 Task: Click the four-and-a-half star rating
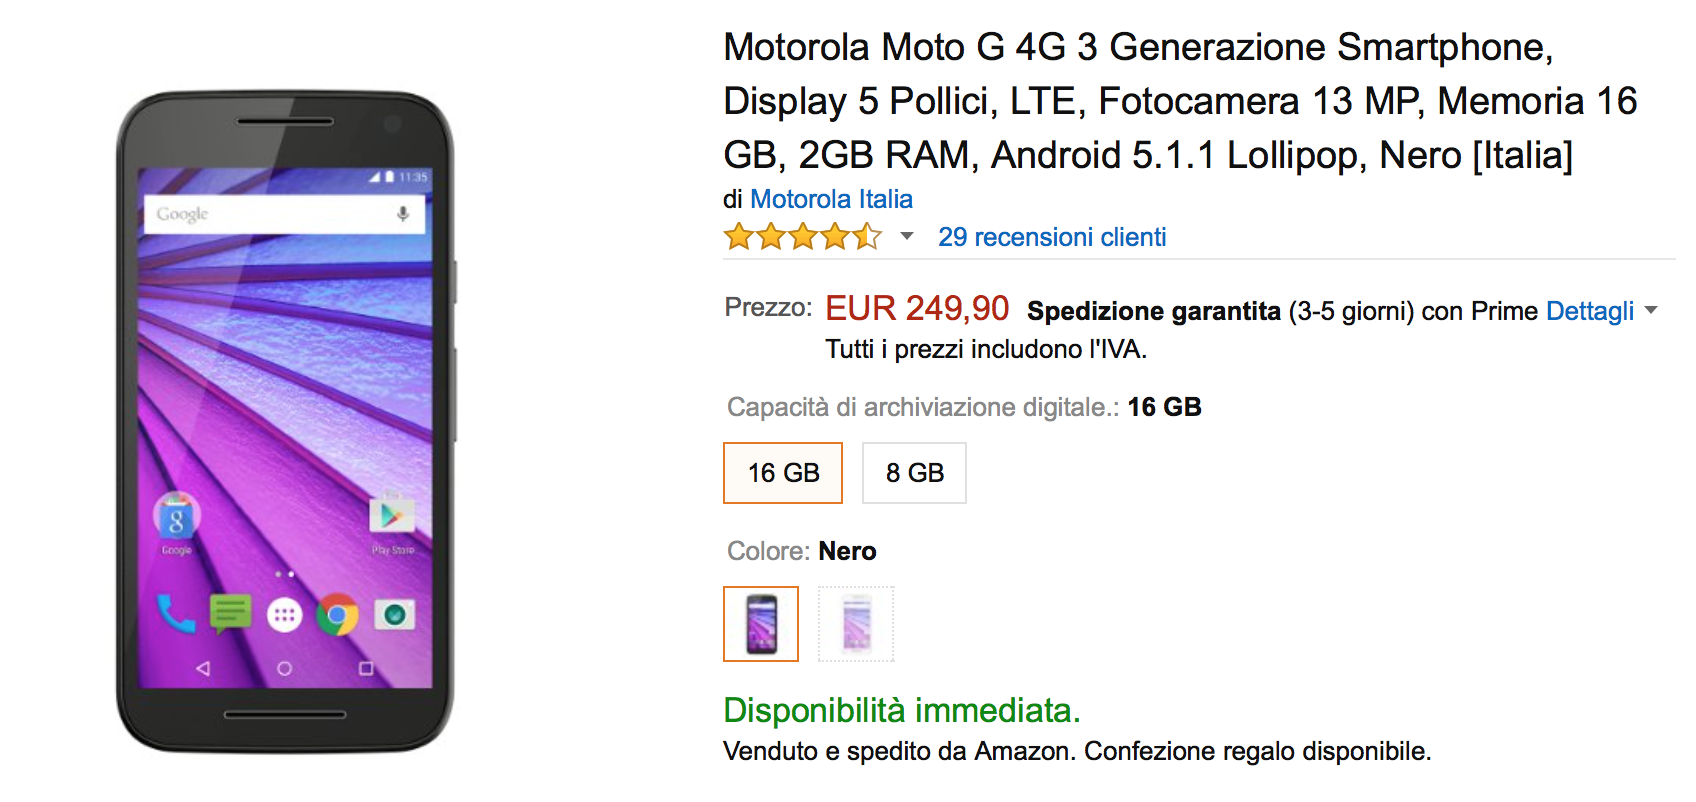[803, 237]
